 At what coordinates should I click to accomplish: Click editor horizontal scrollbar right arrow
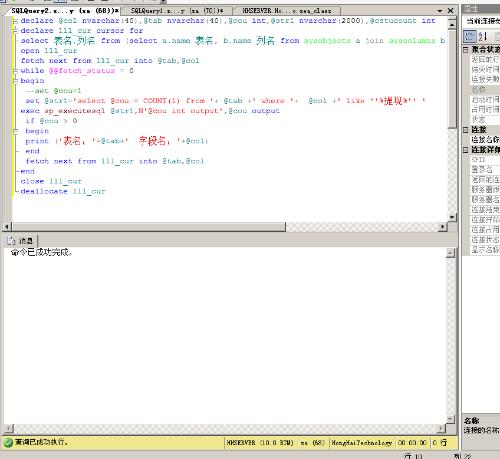coord(442,227)
